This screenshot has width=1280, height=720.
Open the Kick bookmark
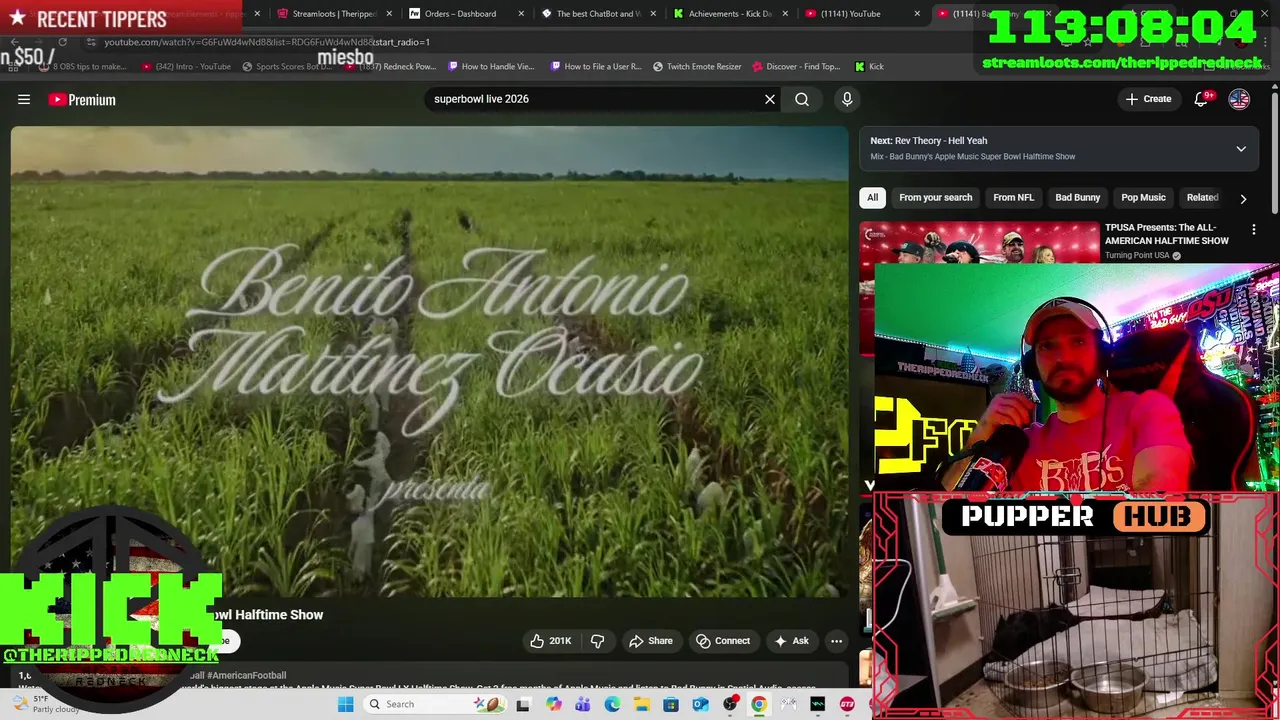[869, 66]
